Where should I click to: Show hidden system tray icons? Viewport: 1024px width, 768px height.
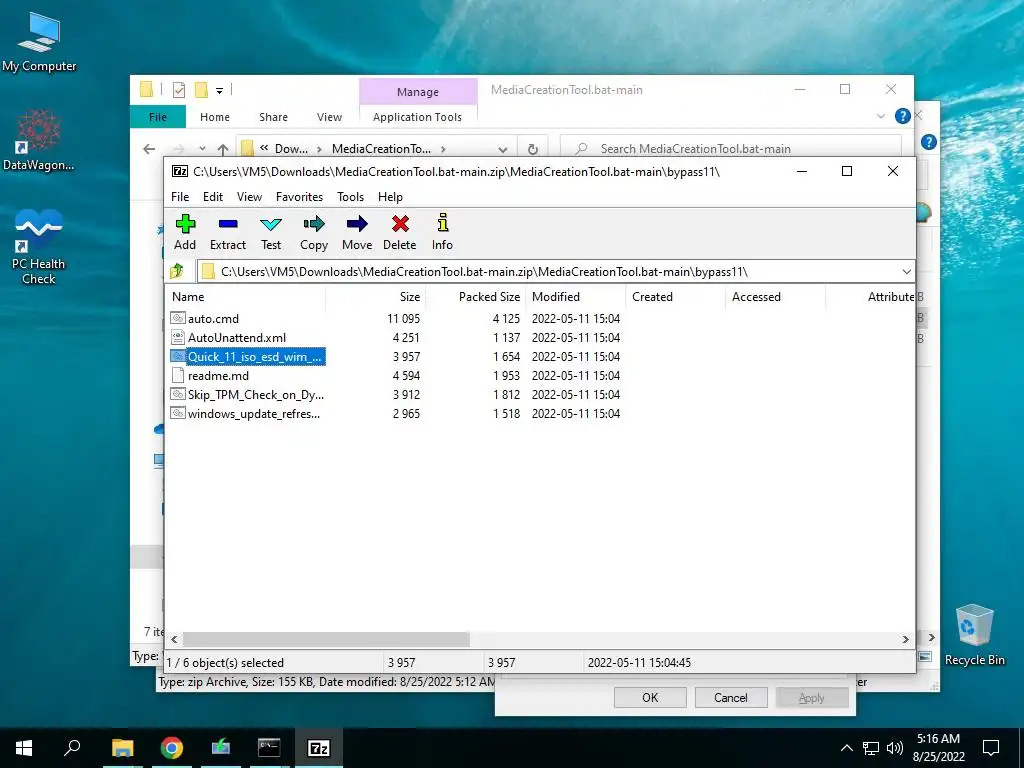(x=846, y=748)
